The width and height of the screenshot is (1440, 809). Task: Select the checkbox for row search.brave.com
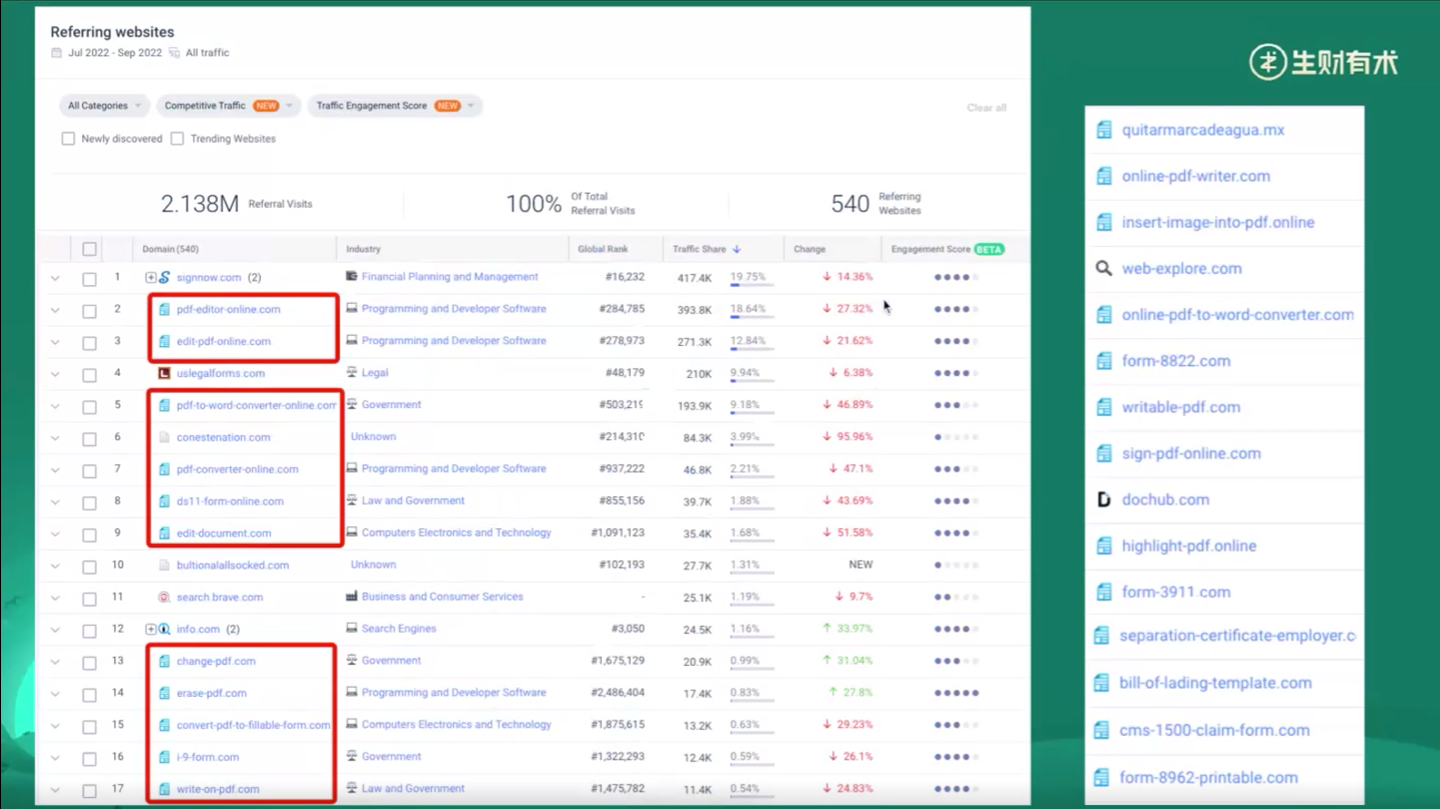point(89,598)
